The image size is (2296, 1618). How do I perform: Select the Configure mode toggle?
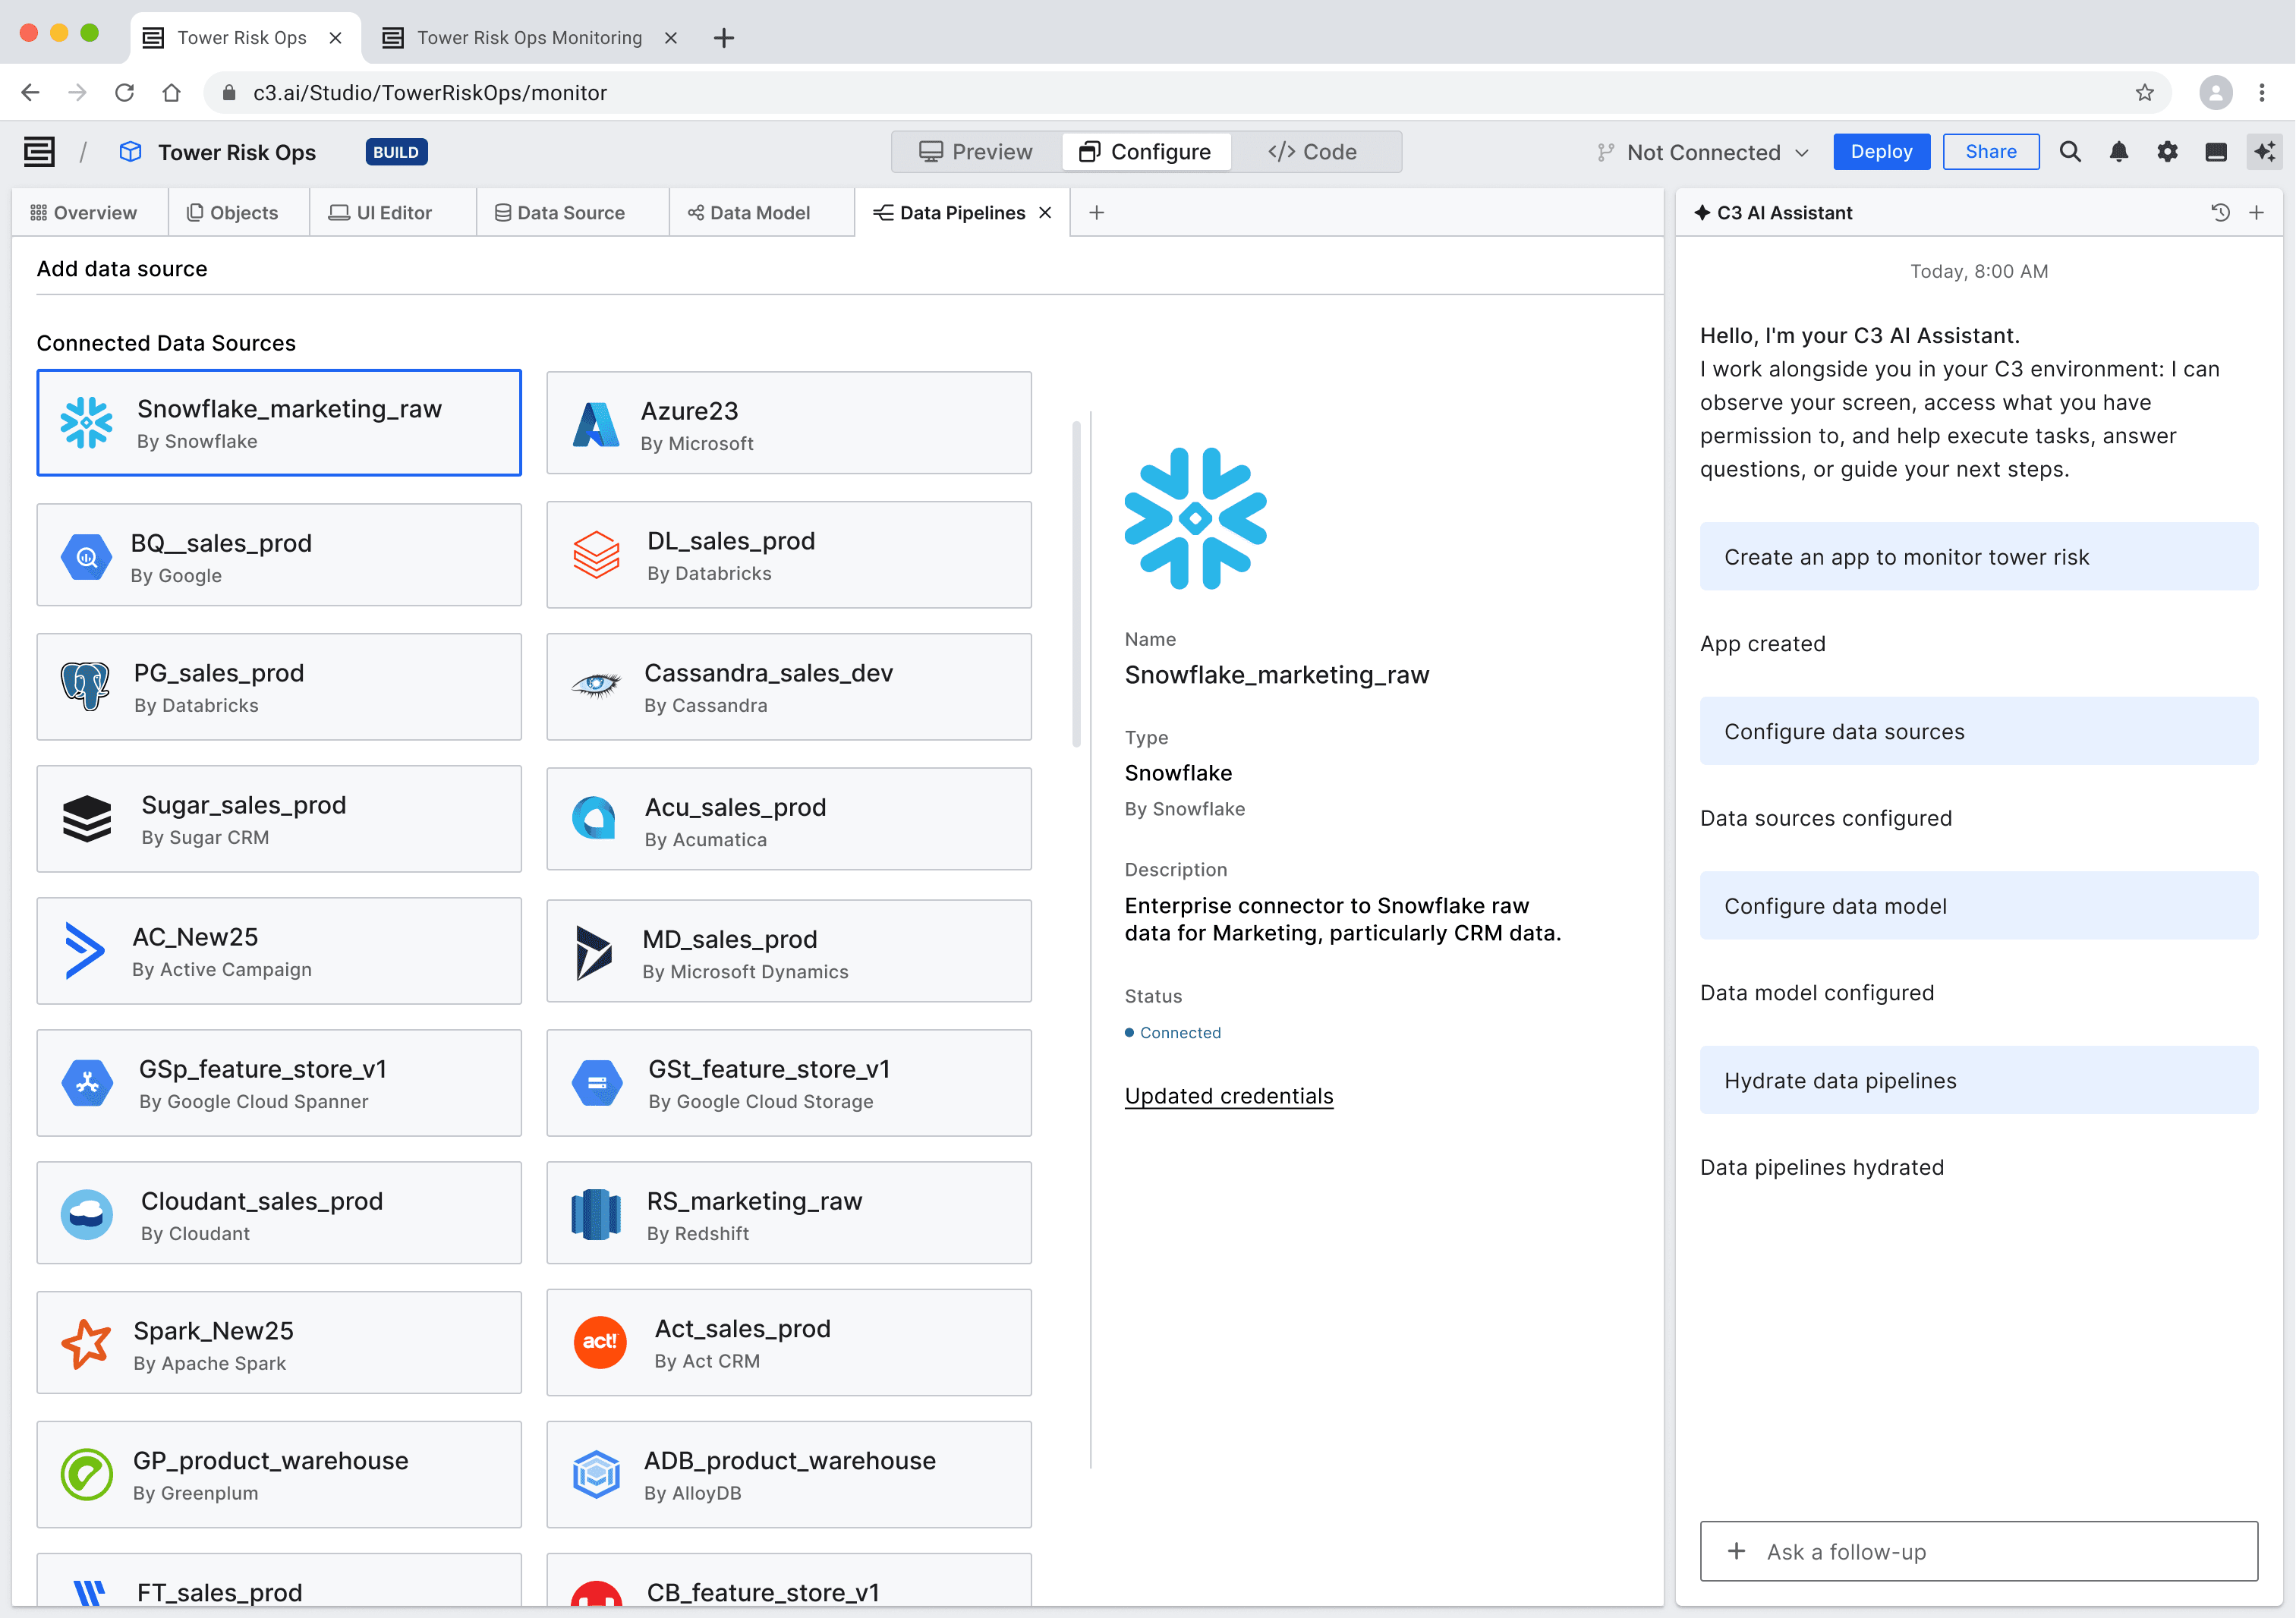pos(1145,152)
